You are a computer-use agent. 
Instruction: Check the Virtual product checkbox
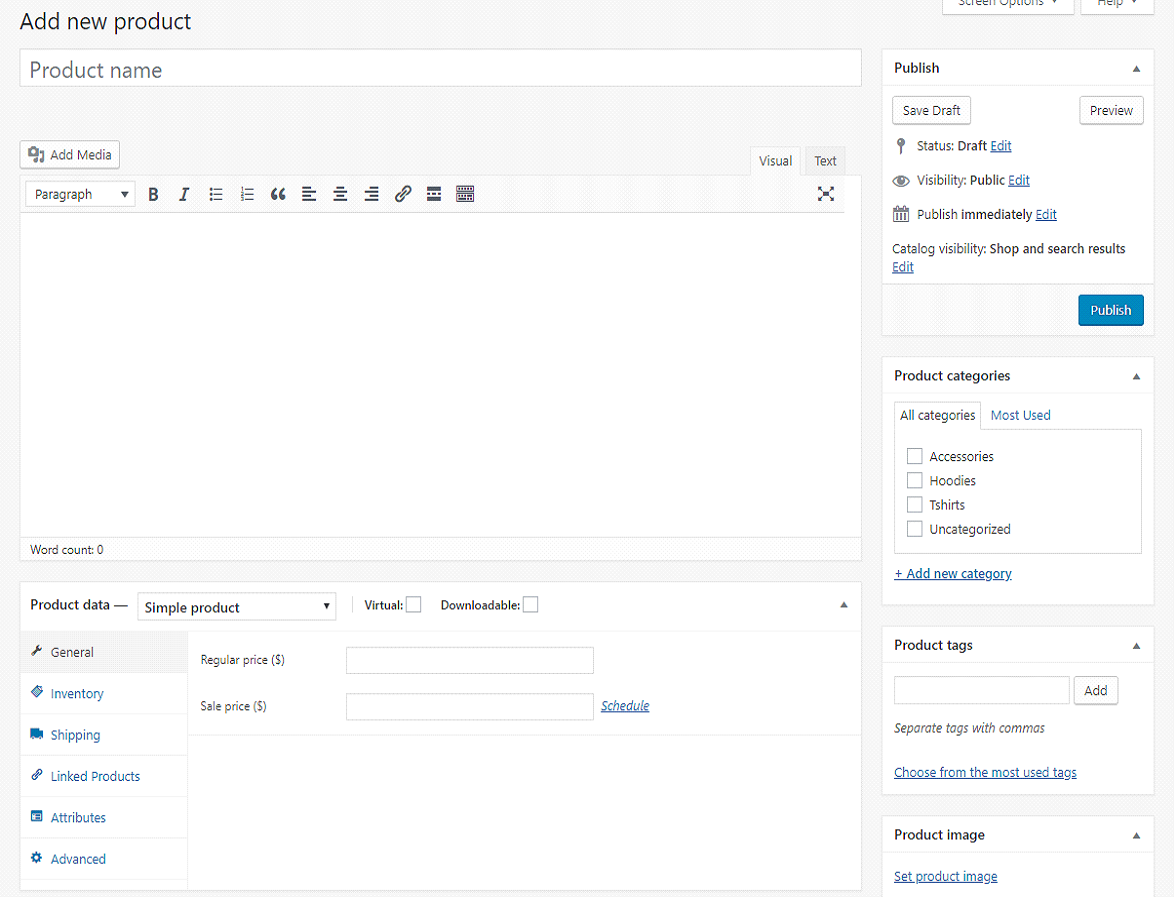click(413, 605)
